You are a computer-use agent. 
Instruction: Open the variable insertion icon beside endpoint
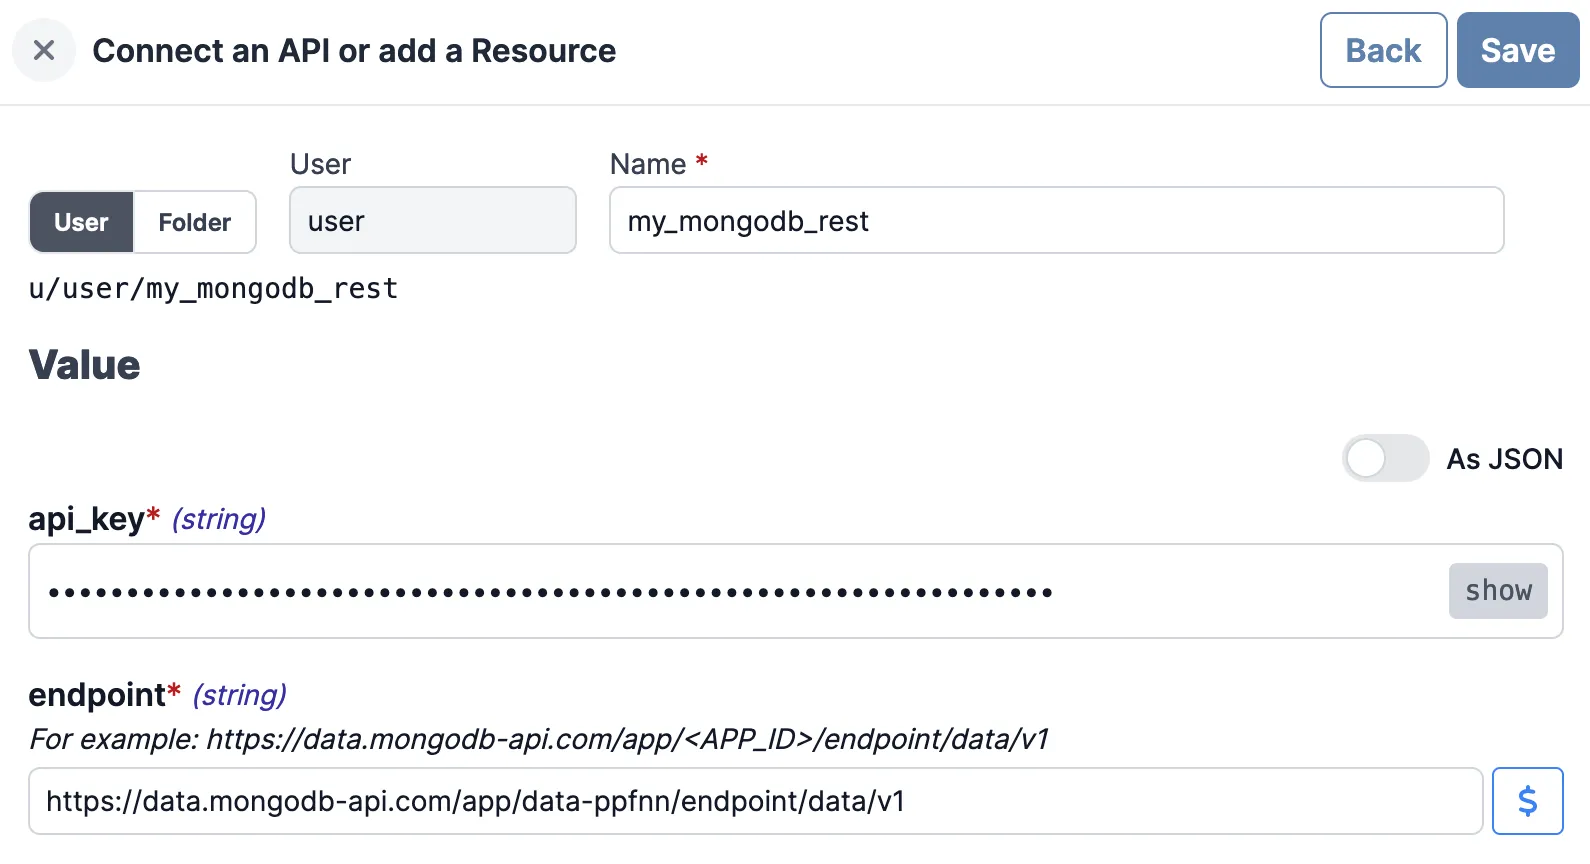[1527, 800]
